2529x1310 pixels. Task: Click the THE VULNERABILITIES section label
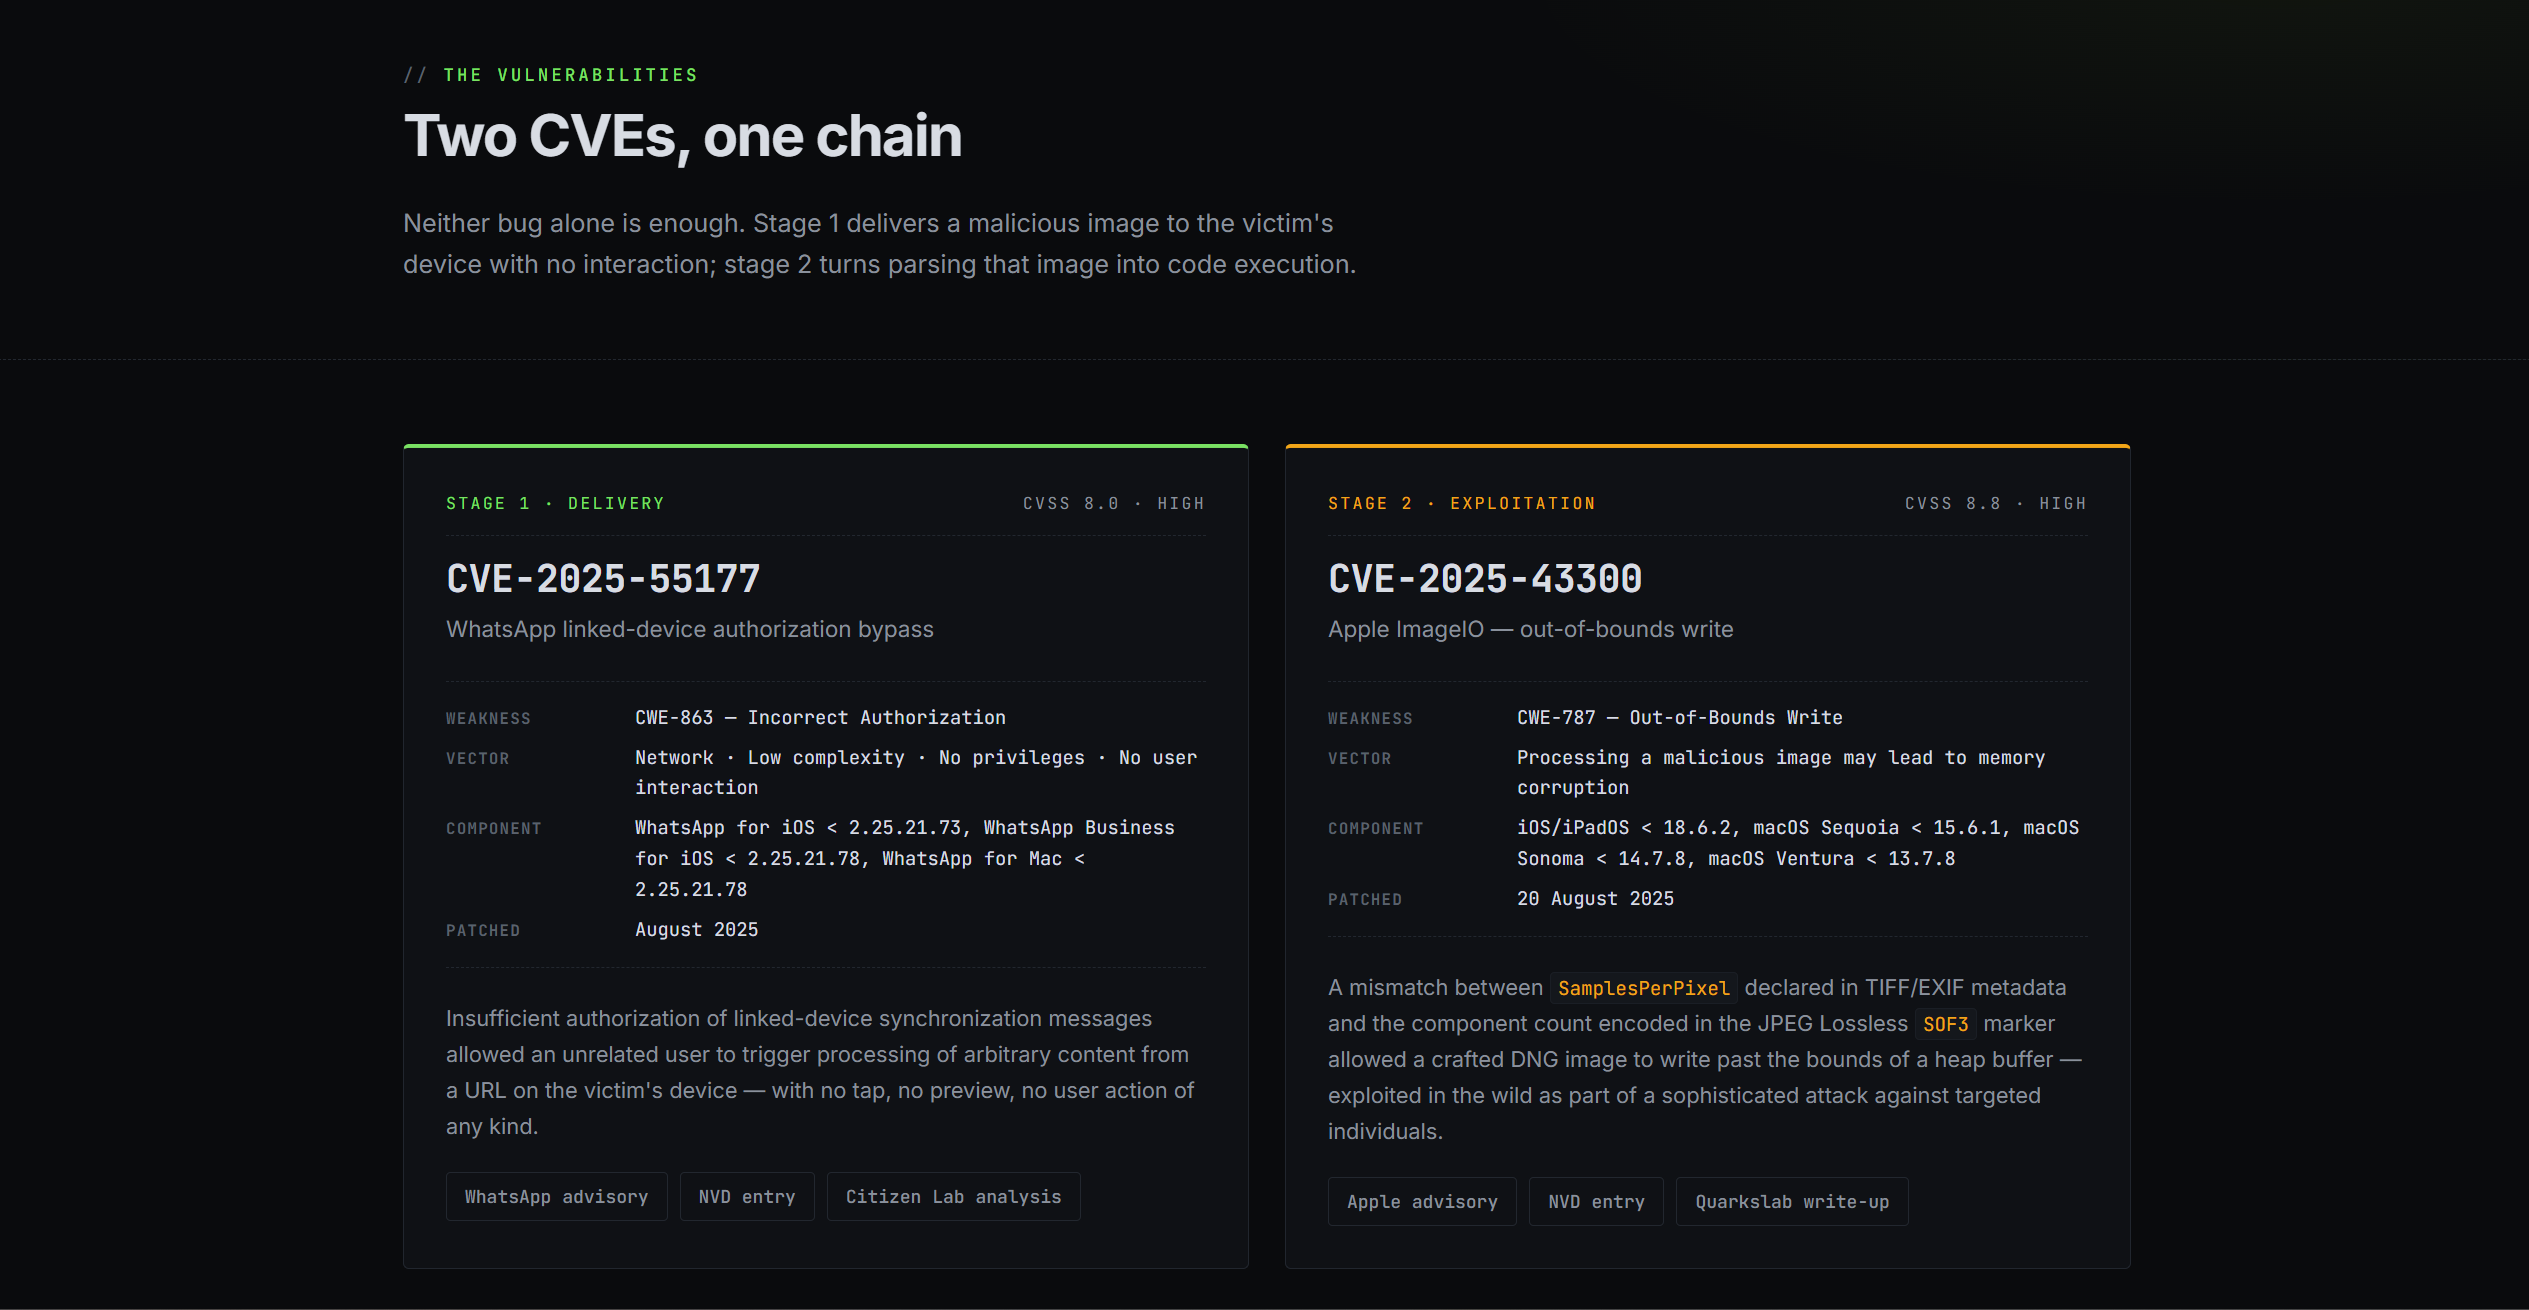pyautogui.click(x=570, y=73)
